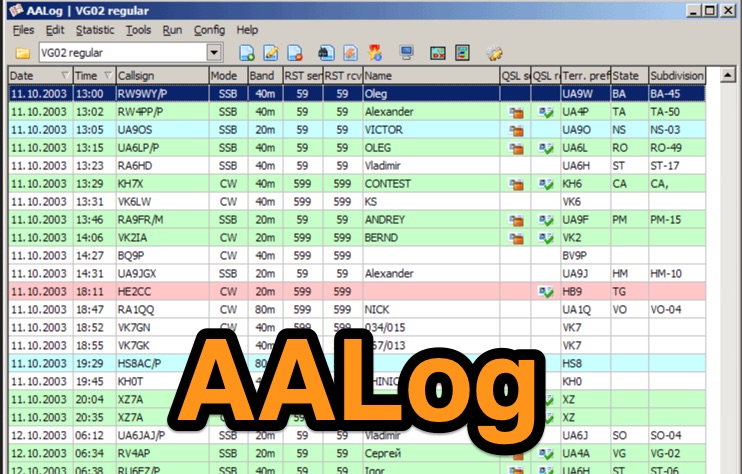Image resolution: width=742 pixels, height=474 pixels.
Task: Click the subdivision cell HM-10
Action: pos(677,273)
